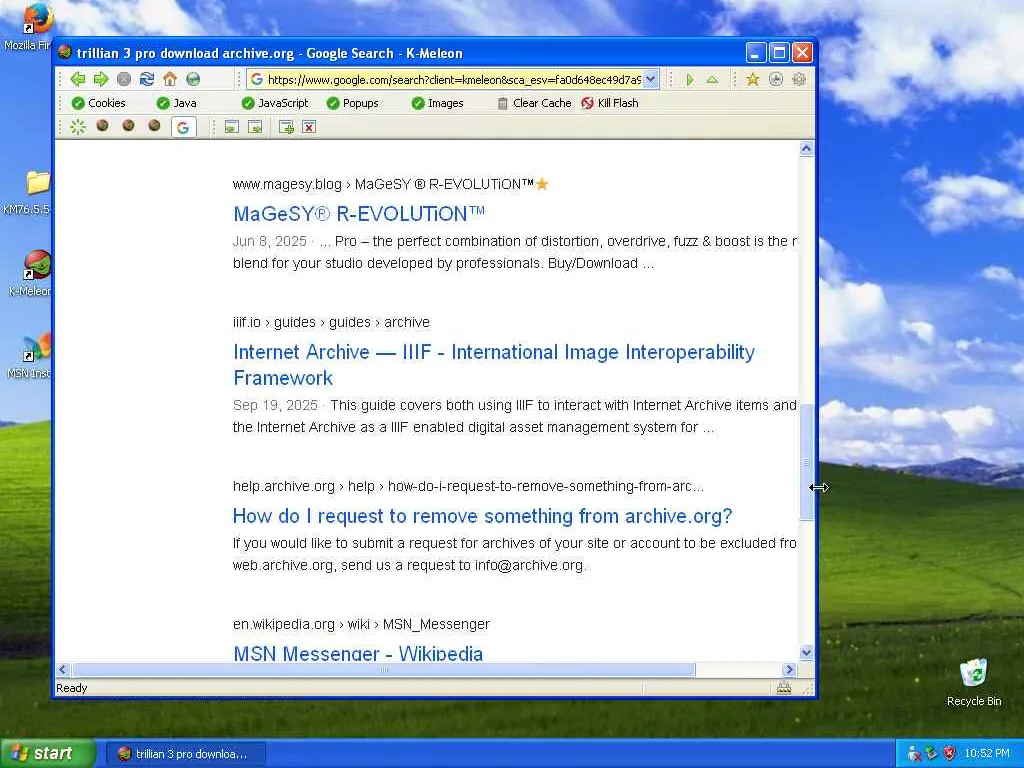Toggle Images loading

pos(437,103)
